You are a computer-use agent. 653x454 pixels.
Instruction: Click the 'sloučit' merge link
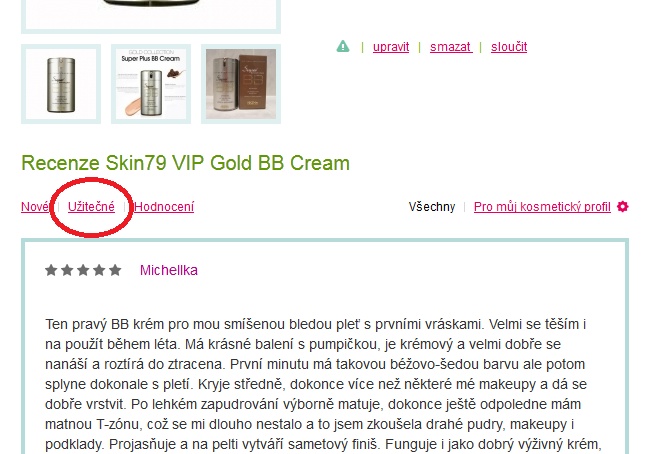click(509, 47)
